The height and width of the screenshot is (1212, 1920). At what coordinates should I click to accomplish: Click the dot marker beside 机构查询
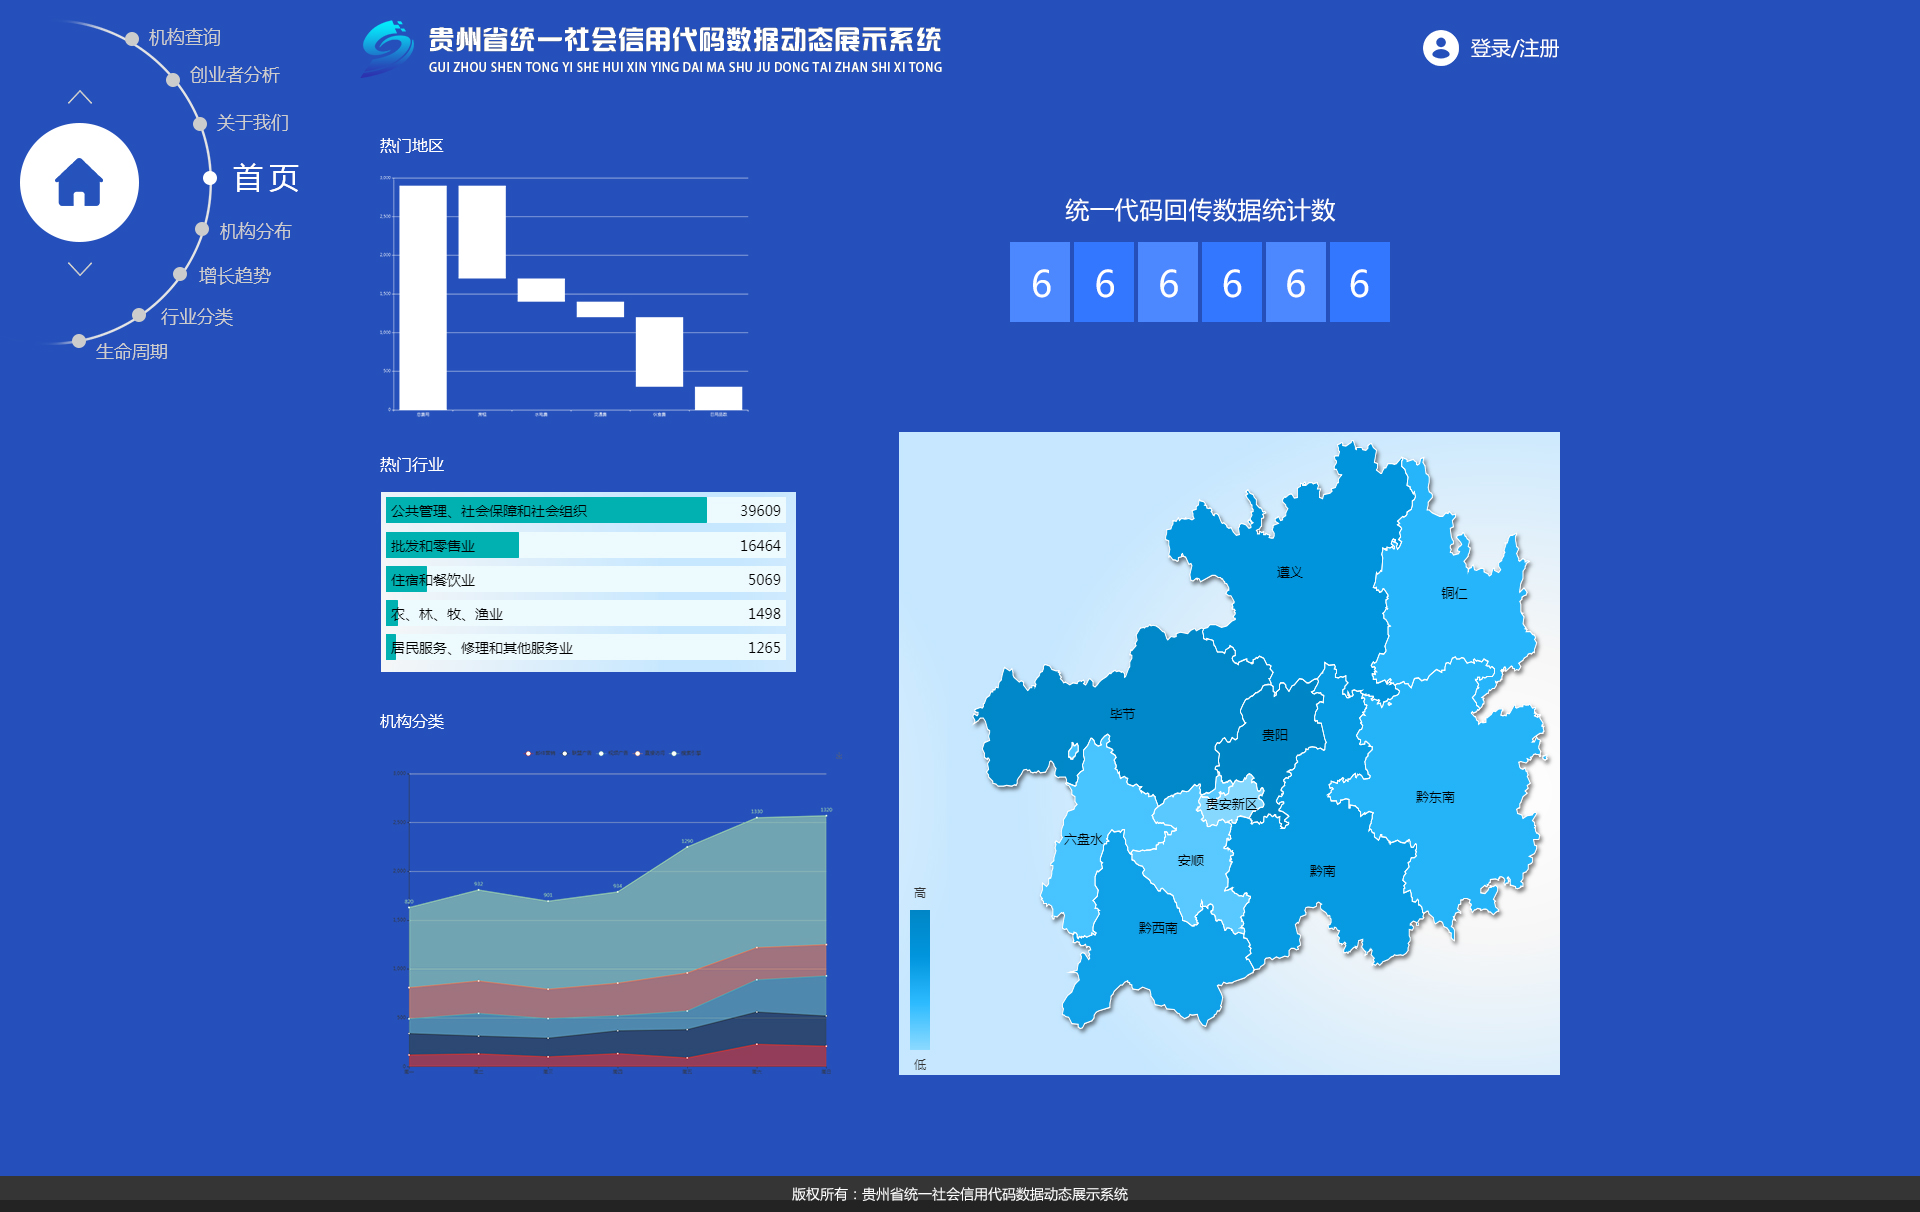[132, 39]
